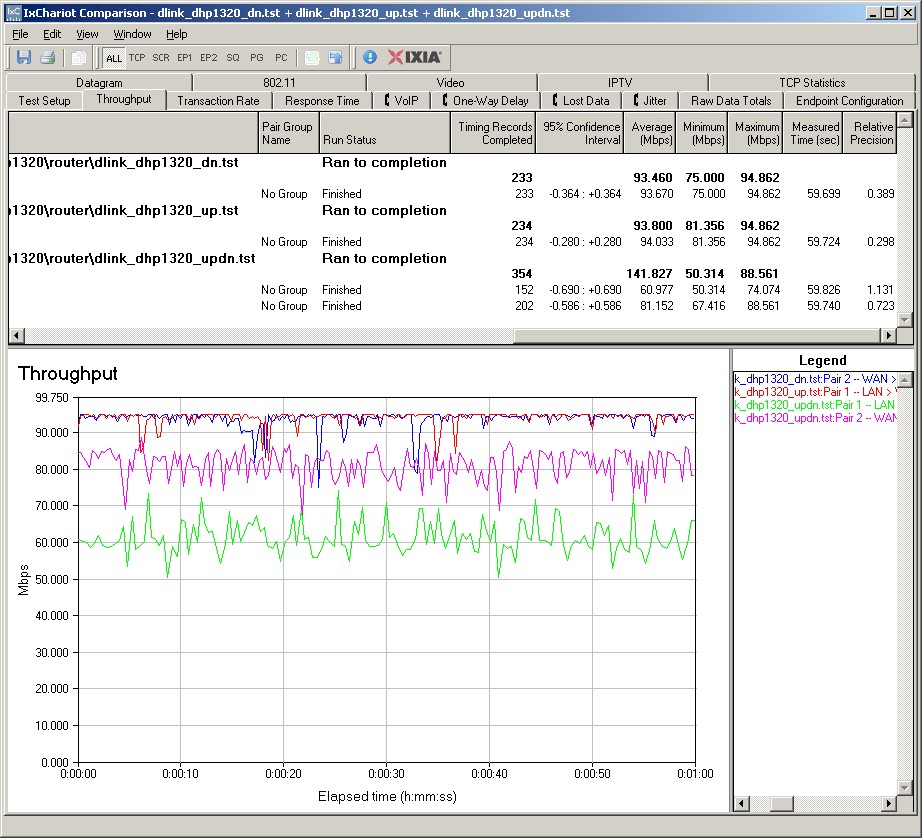Image resolution: width=922 pixels, height=838 pixels.
Task: Click the green export toolbar icon
Action: coord(312,57)
